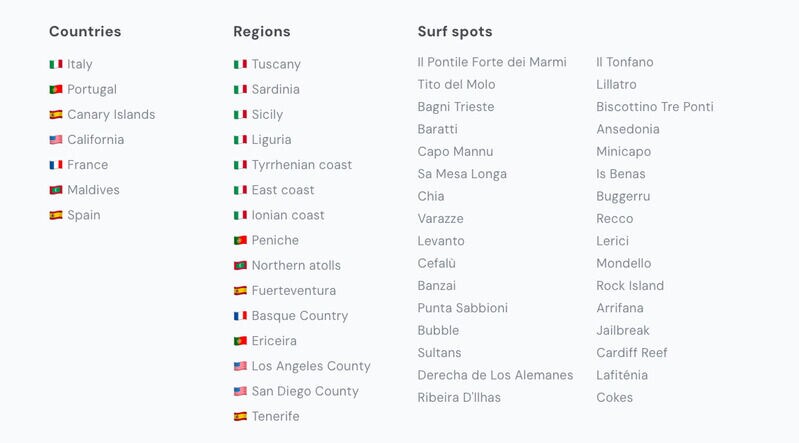Click the Italy flag icon under Countries
The height and width of the screenshot is (443, 799).
click(x=56, y=64)
